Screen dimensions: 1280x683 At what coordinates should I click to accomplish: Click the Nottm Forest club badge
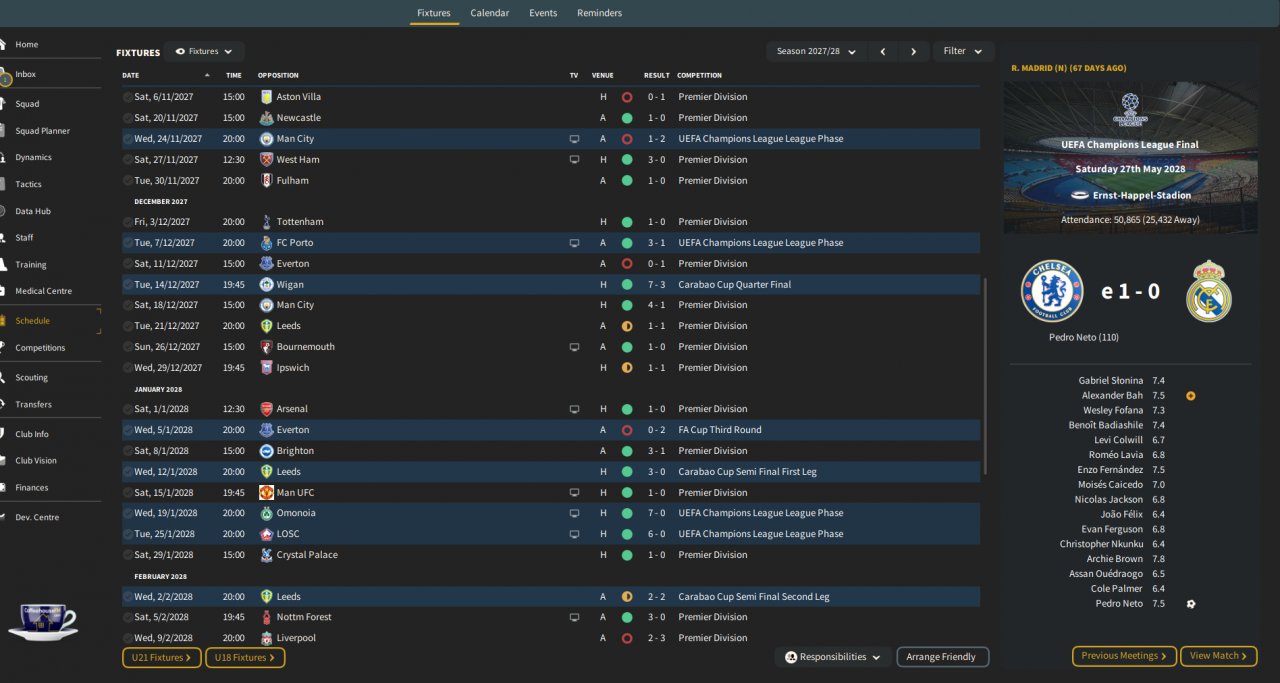coord(266,617)
